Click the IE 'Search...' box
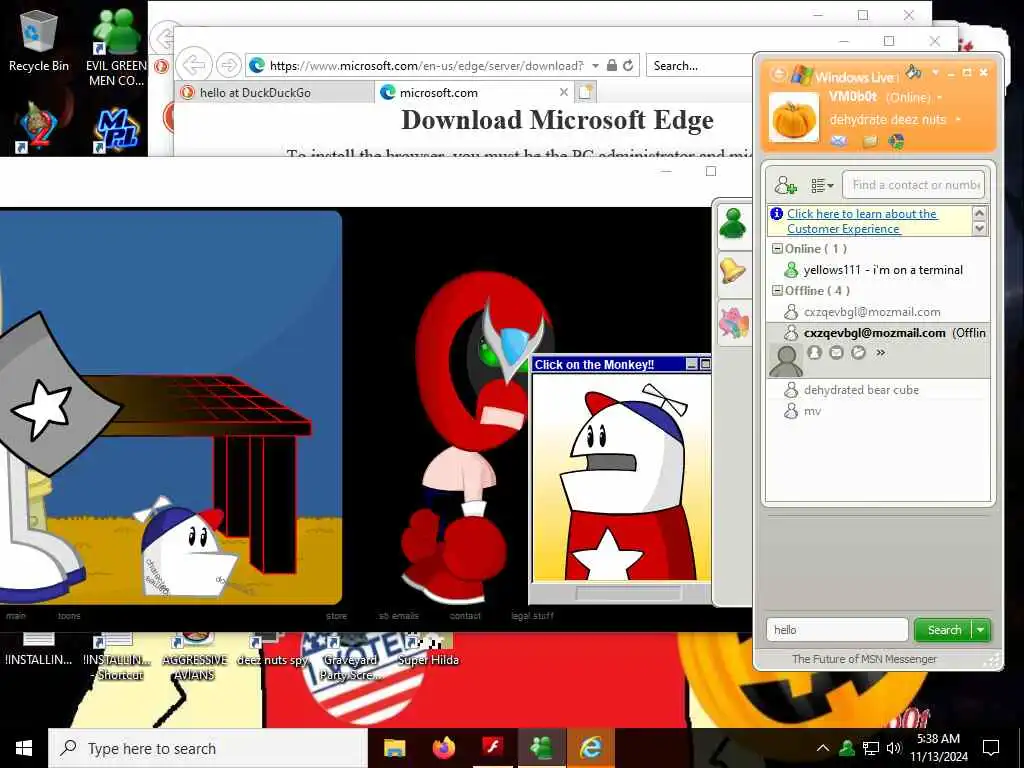Image resolution: width=1024 pixels, height=768 pixels. click(x=699, y=66)
